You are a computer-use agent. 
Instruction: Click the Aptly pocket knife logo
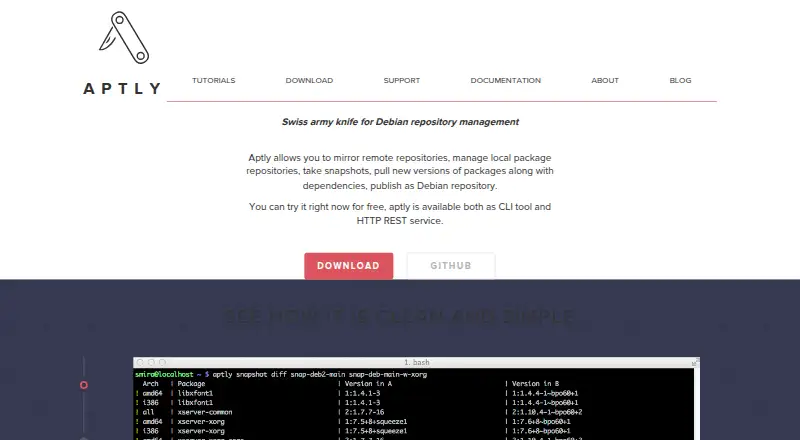124,37
